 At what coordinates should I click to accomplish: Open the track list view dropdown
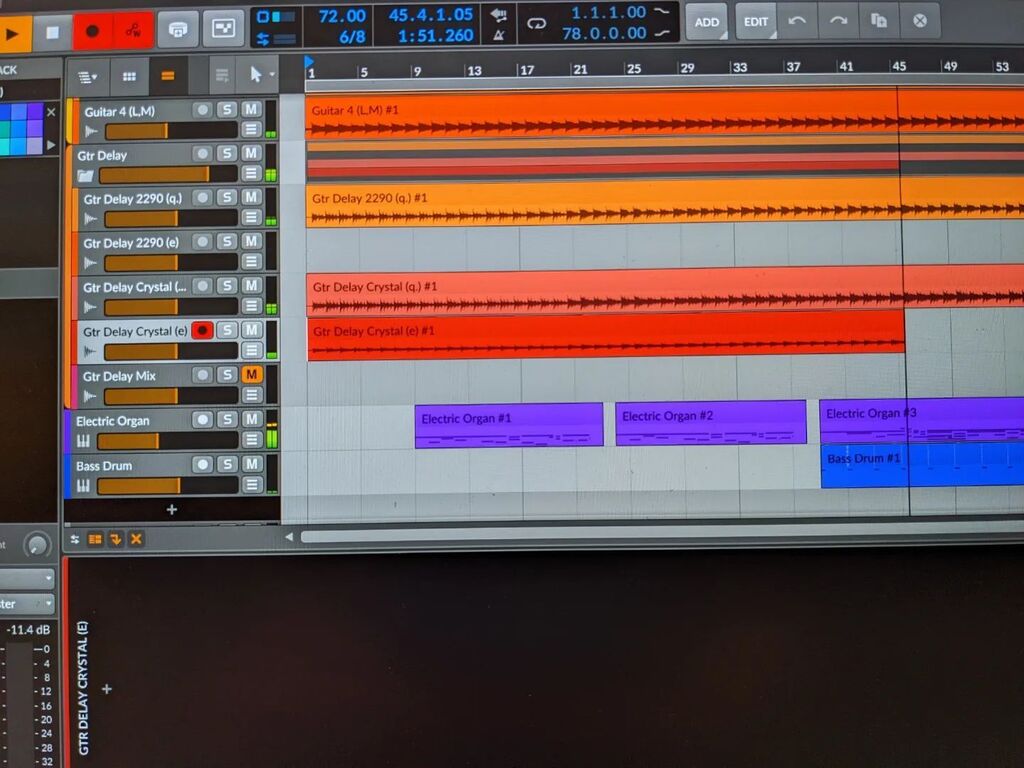tap(88, 77)
